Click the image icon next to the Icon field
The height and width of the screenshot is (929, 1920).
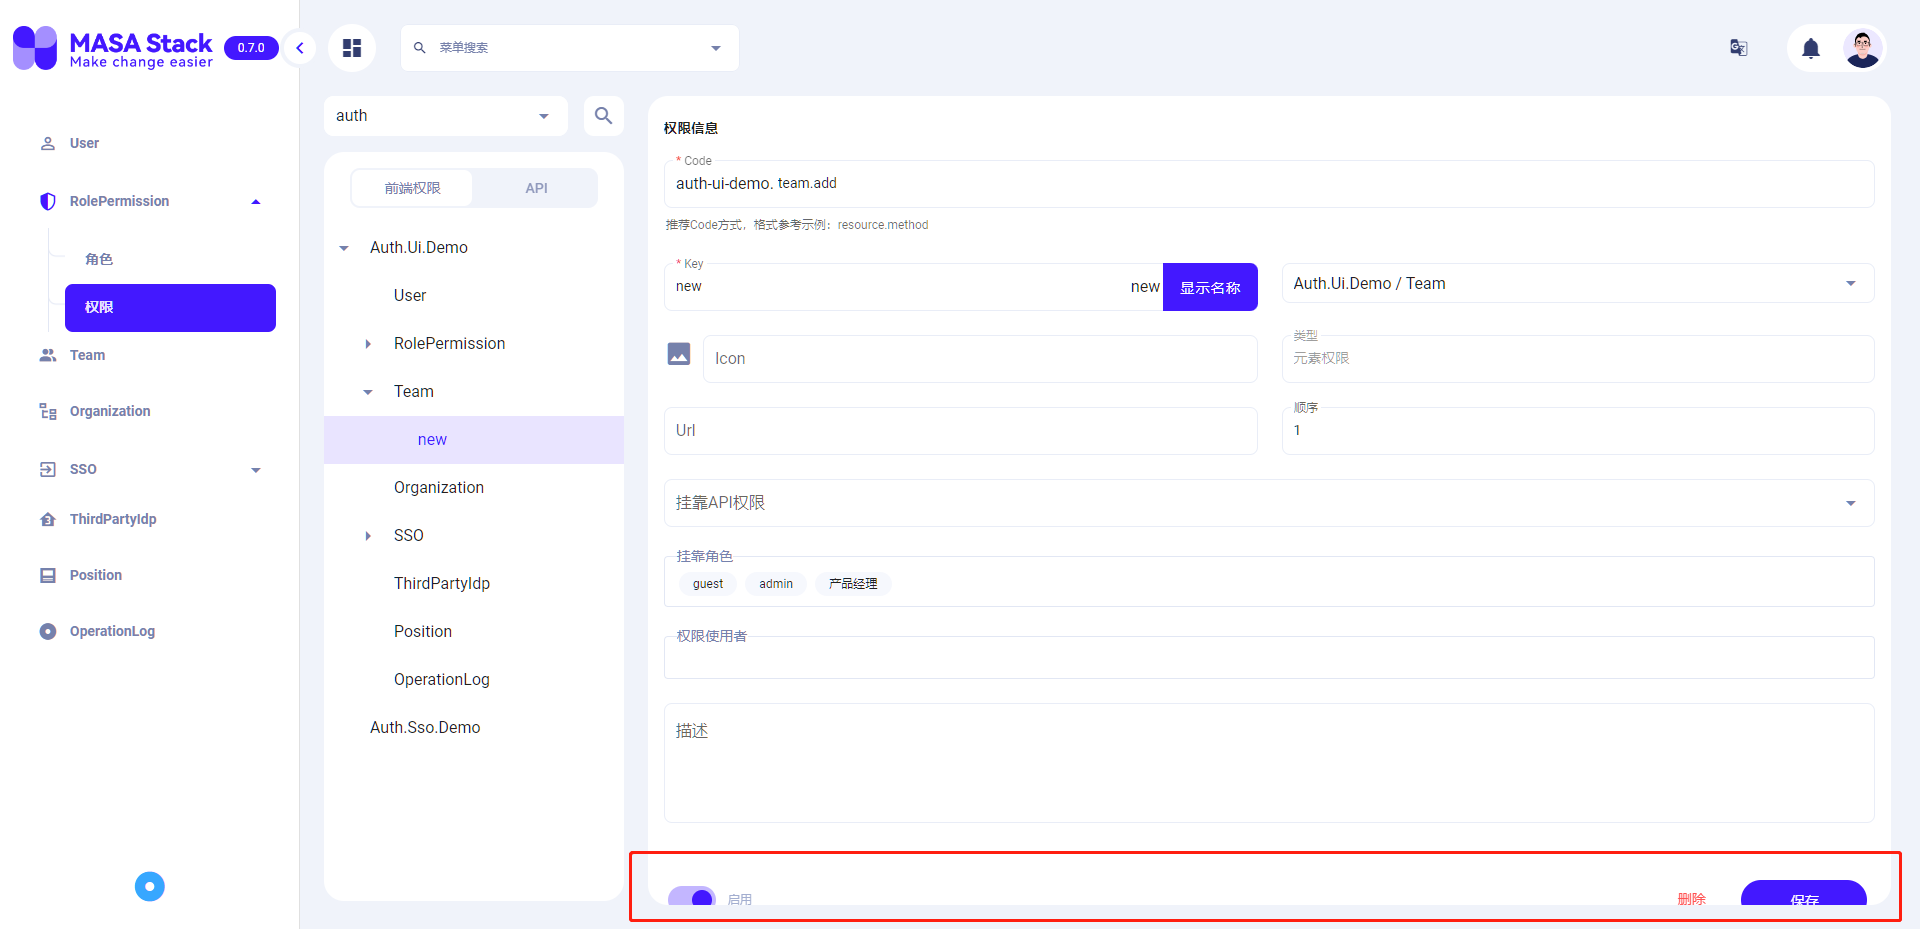[679, 353]
